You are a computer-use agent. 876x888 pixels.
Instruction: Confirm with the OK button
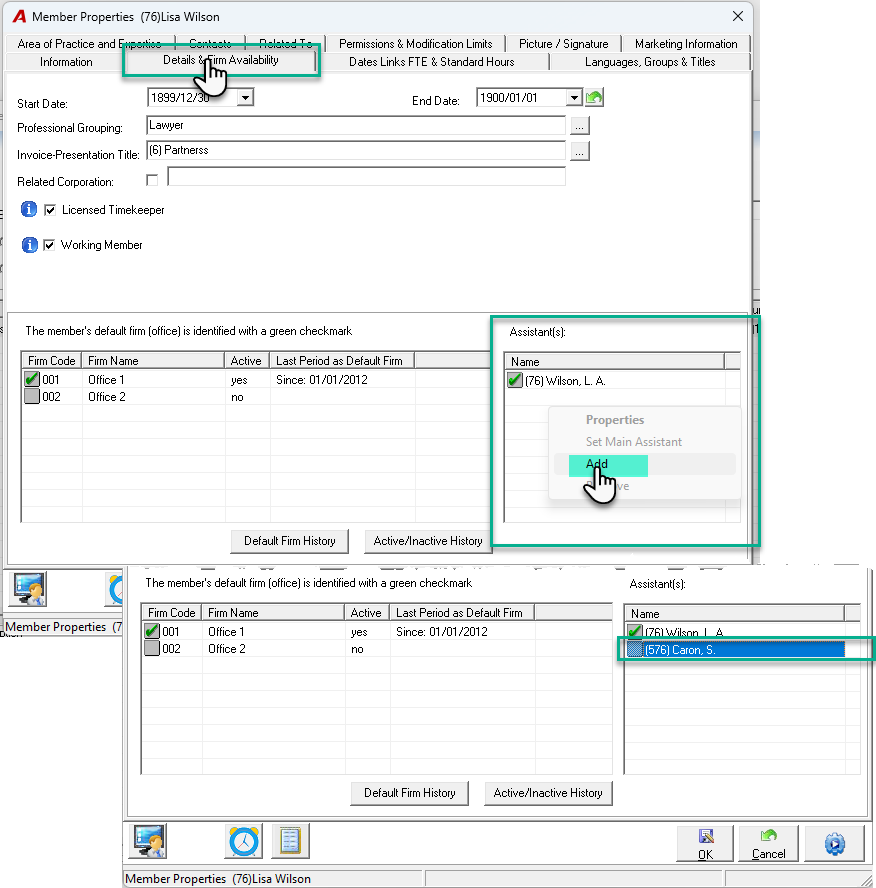(705, 844)
